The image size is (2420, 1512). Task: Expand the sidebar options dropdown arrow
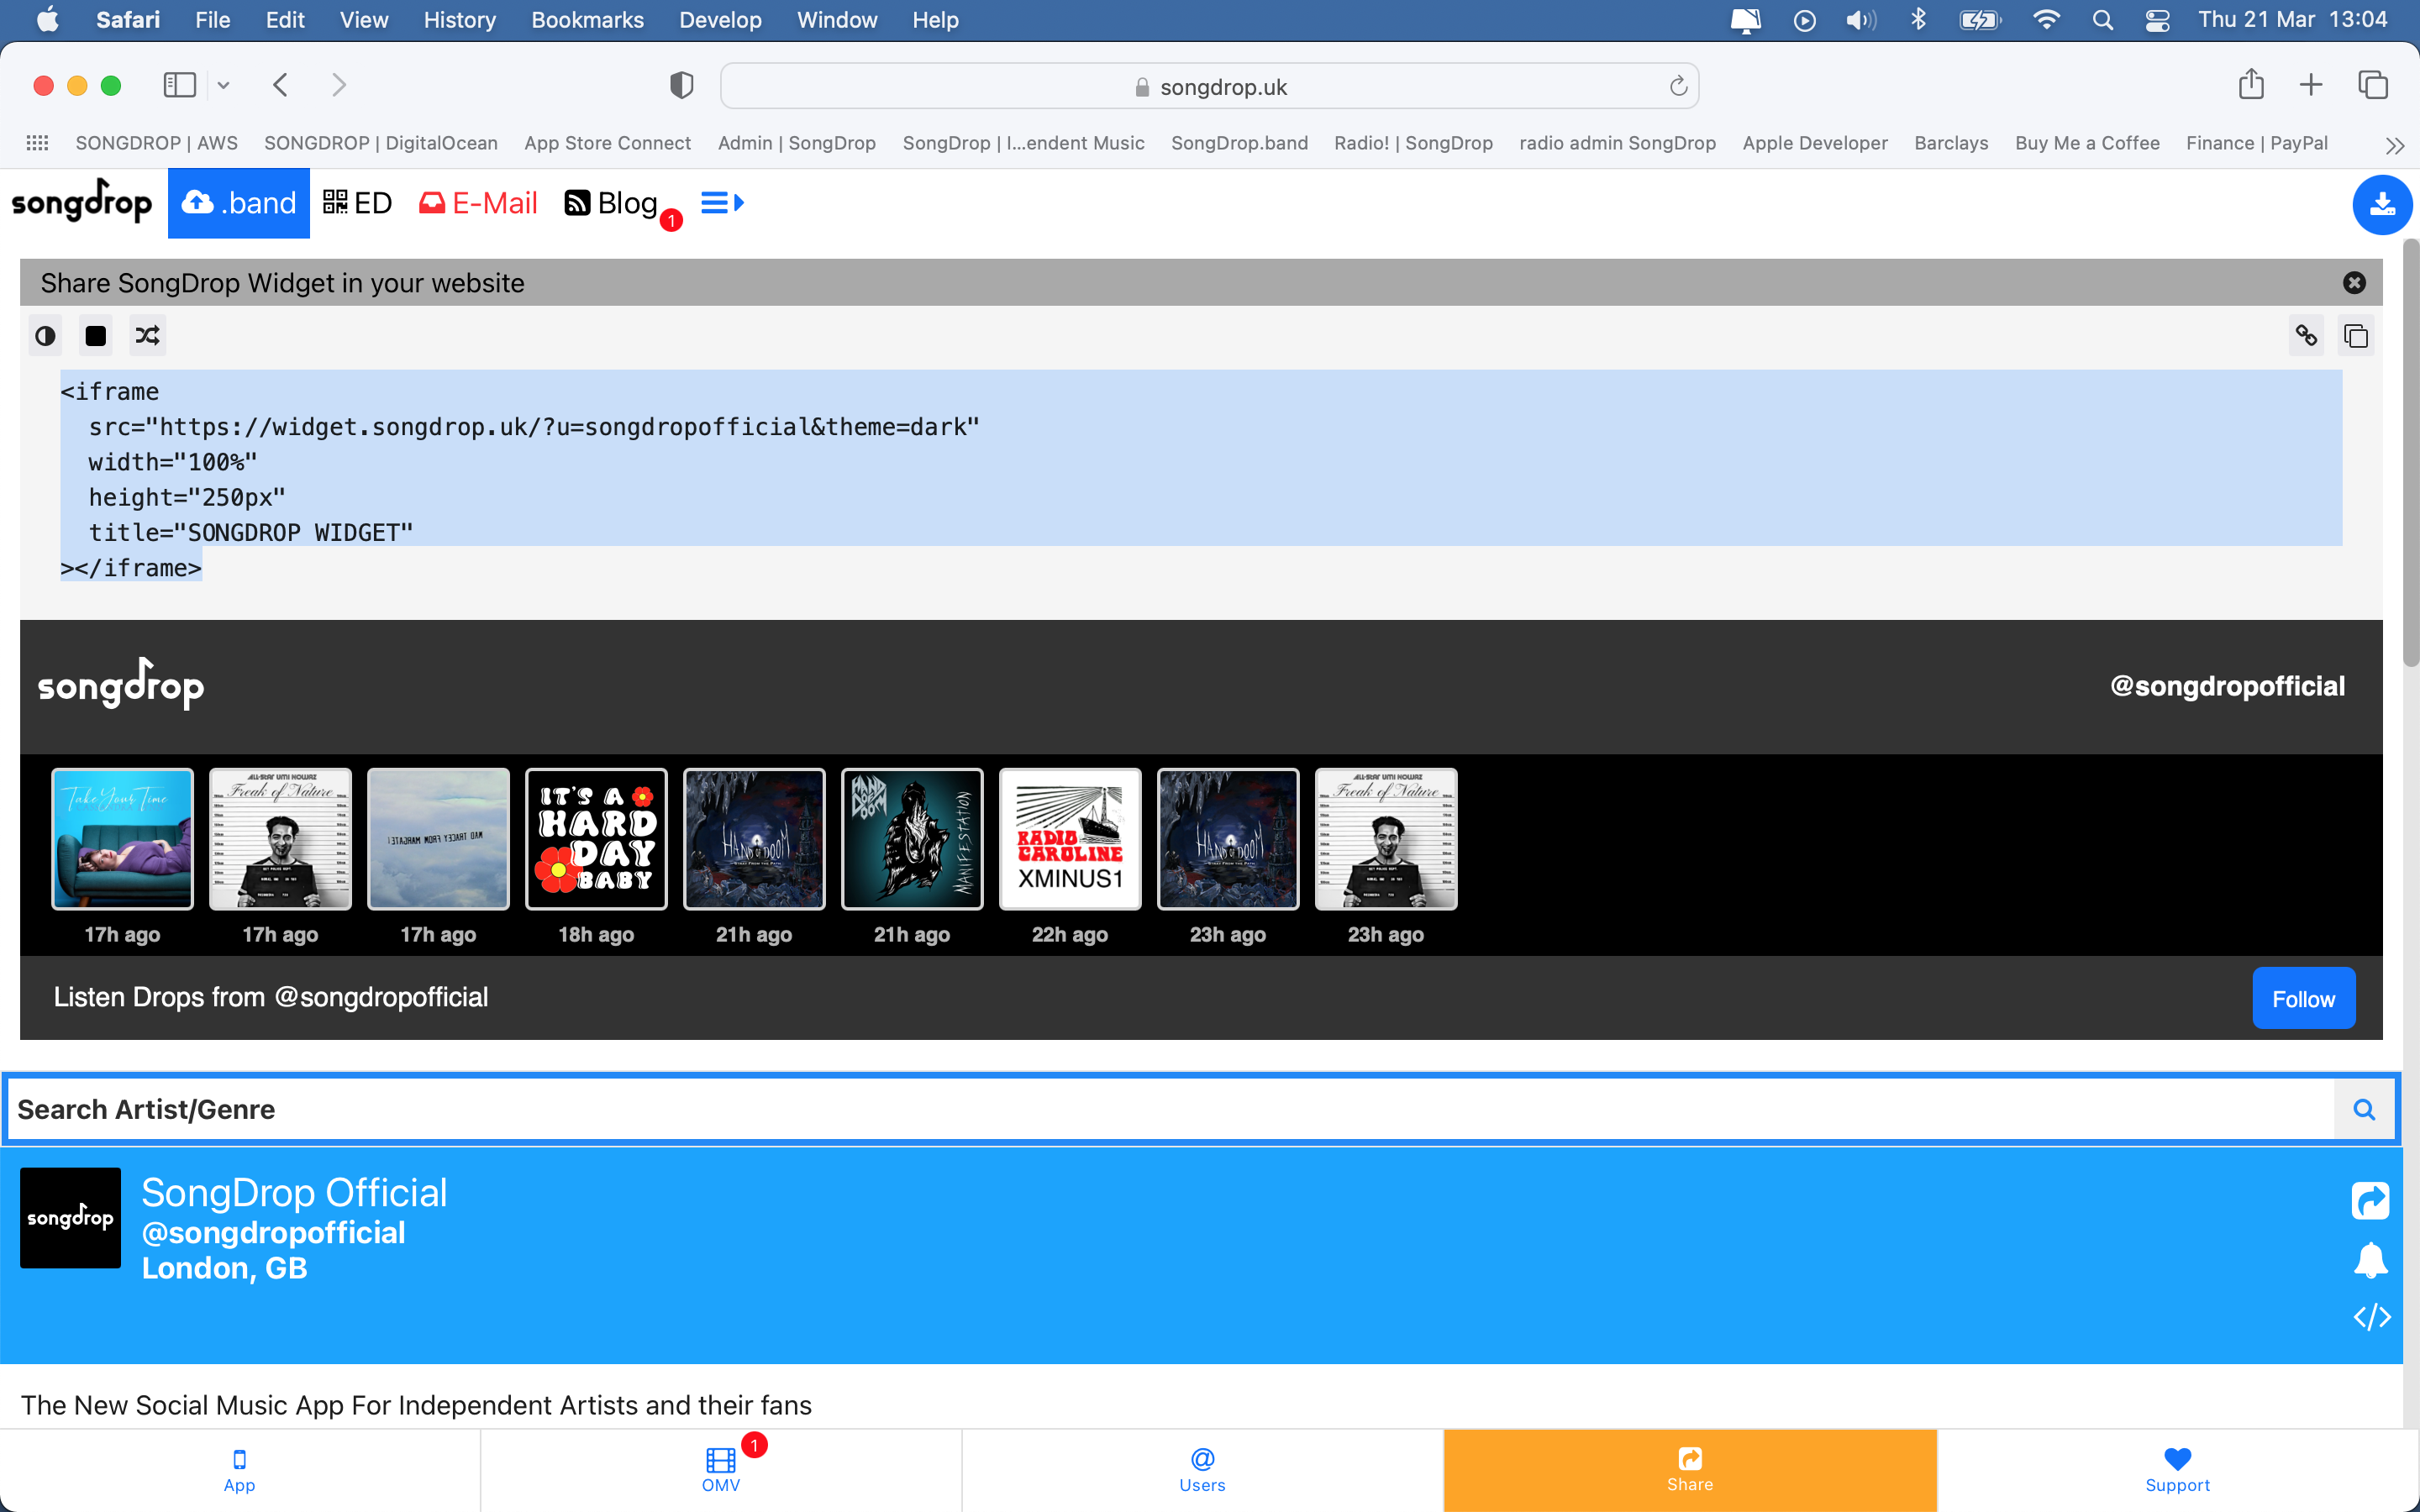point(224,86)
